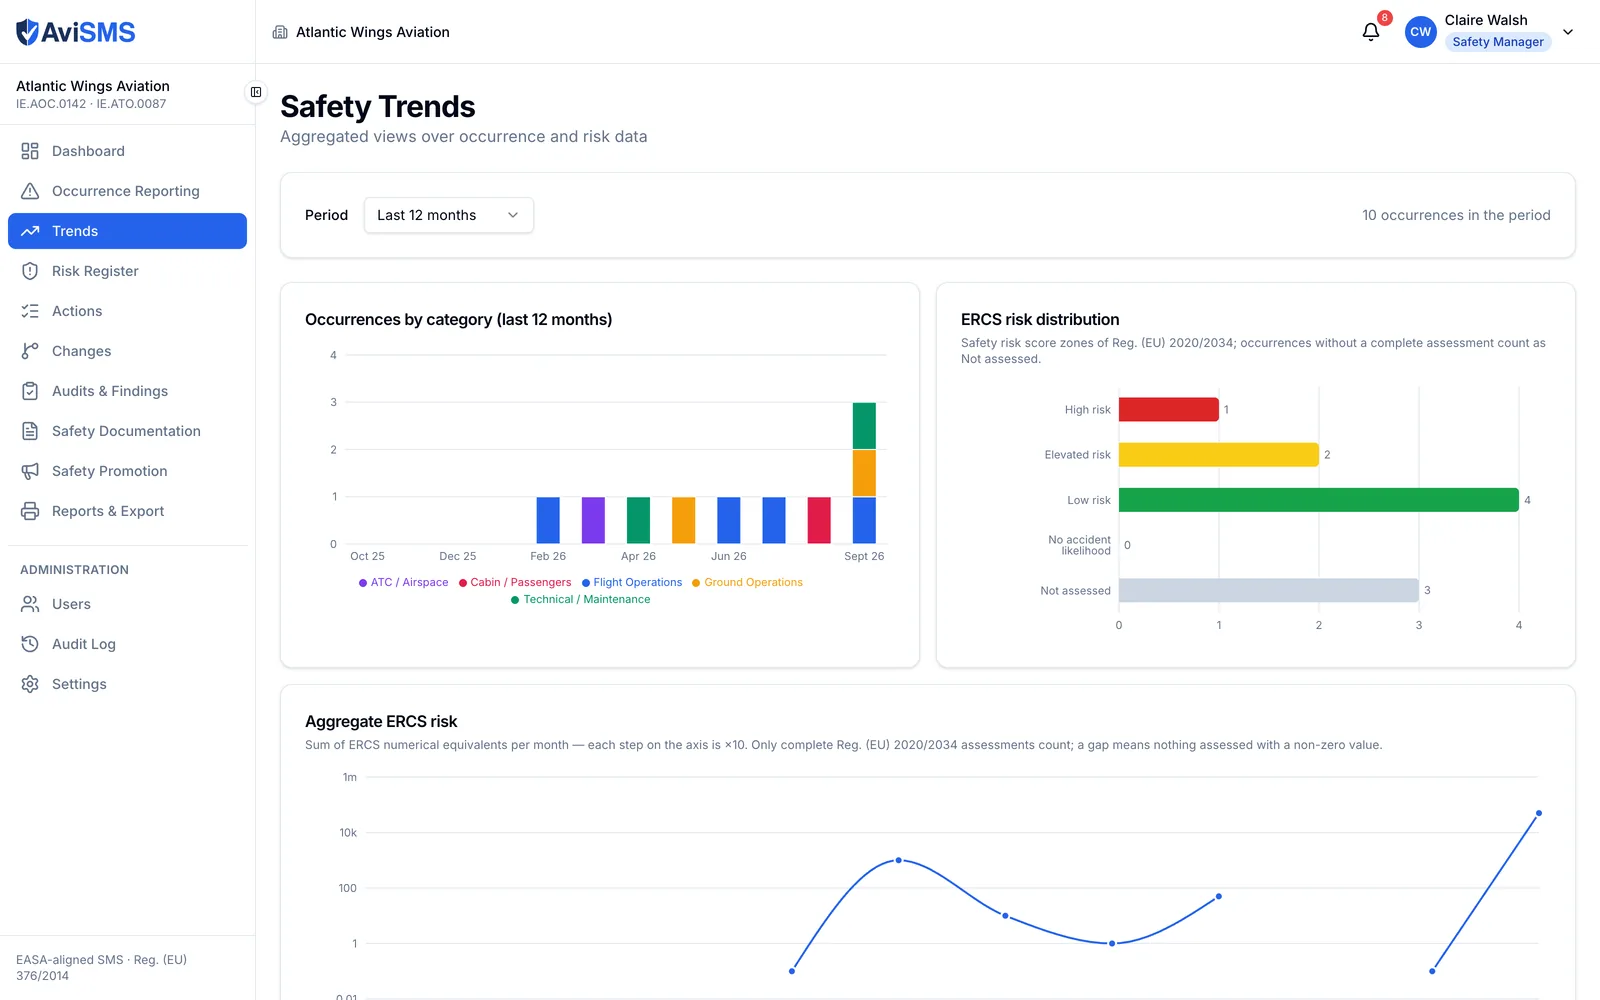Screen dimensions: 1600x1000
Task: Click the Safety Manager role badge
Action: click(1497, 42)
